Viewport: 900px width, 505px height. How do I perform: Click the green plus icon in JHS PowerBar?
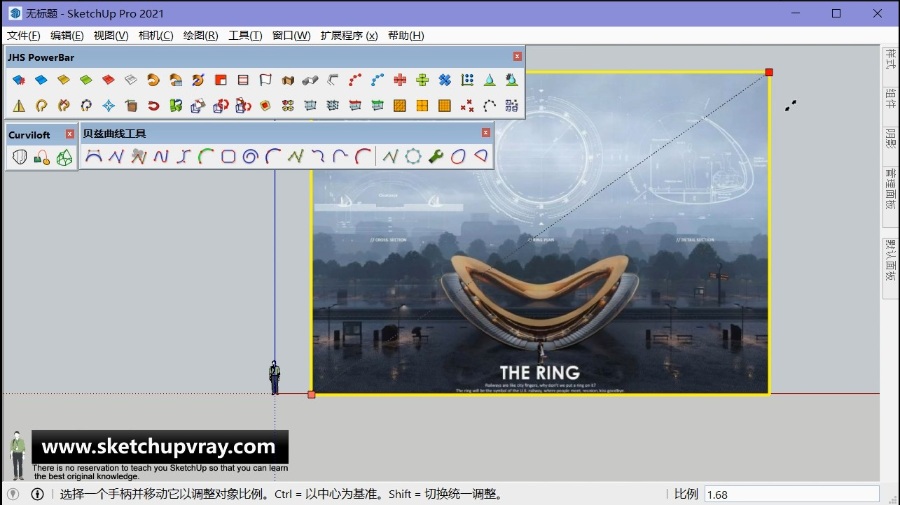coord(422,80)
